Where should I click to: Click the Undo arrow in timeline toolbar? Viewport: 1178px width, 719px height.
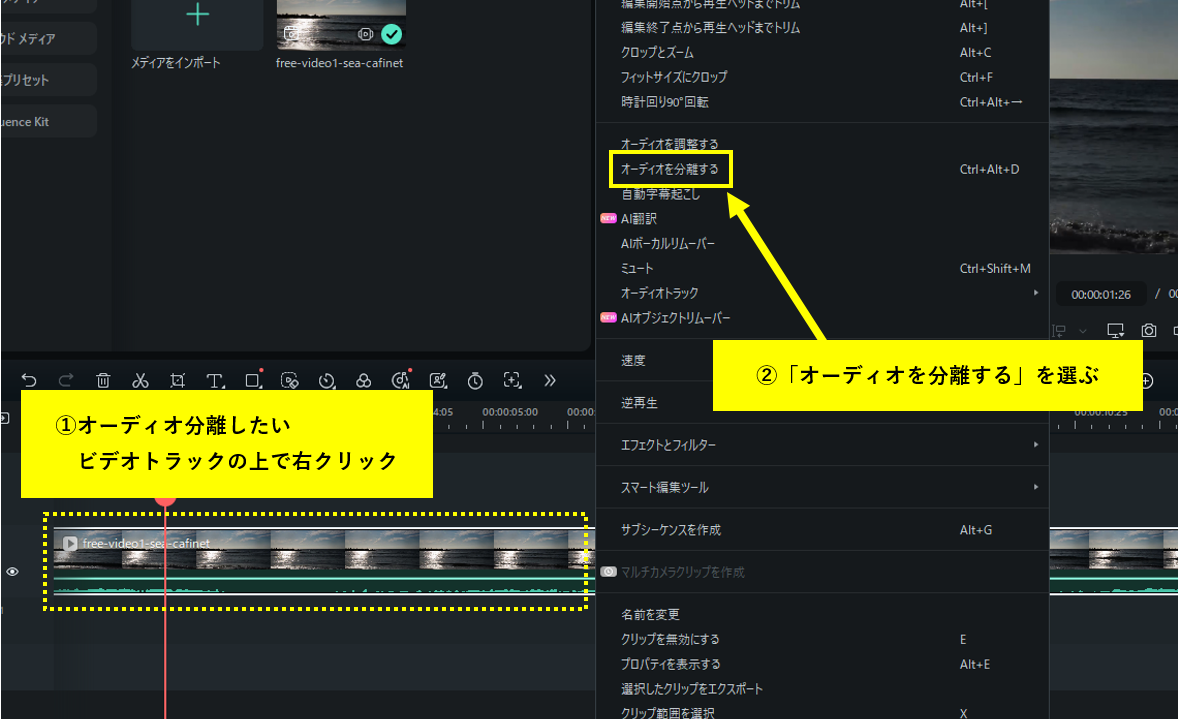[x=29, y=380]
